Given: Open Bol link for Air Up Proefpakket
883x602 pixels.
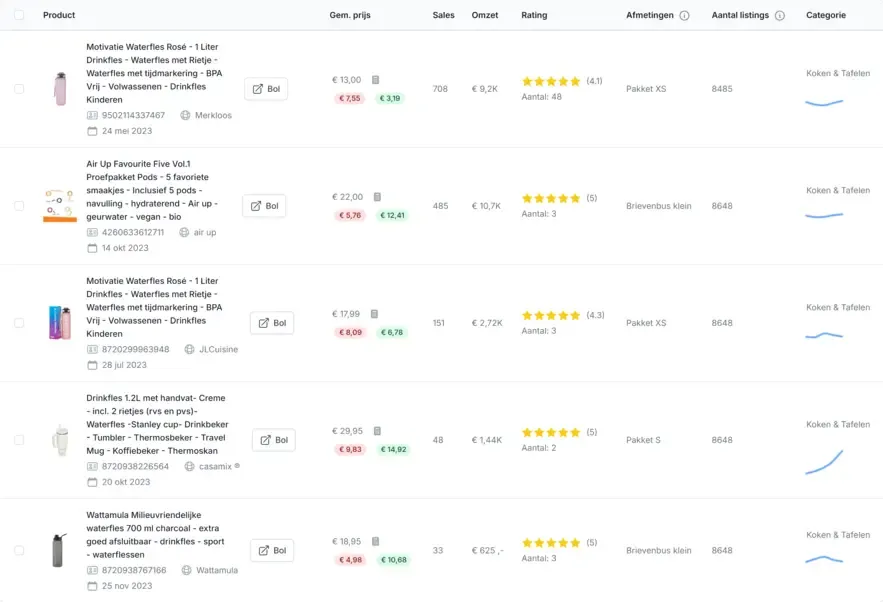Looking at the screenshot, I should tap(264, 206).
